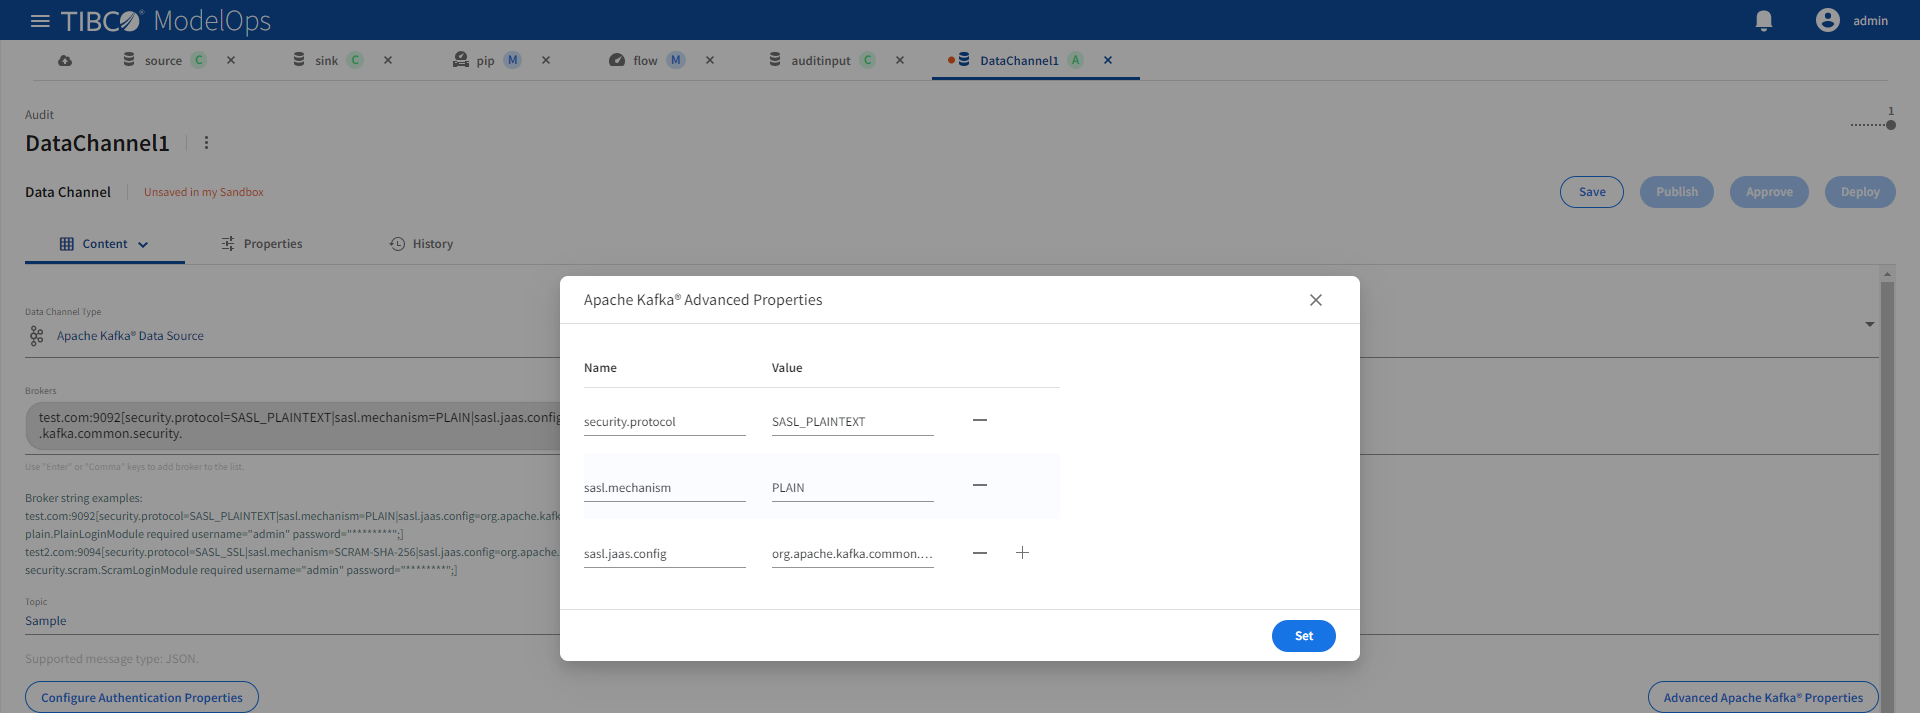Image resolution: width=1920 pixels, height=713 pixels.
Task: Open the source tab
Action: 163,61
